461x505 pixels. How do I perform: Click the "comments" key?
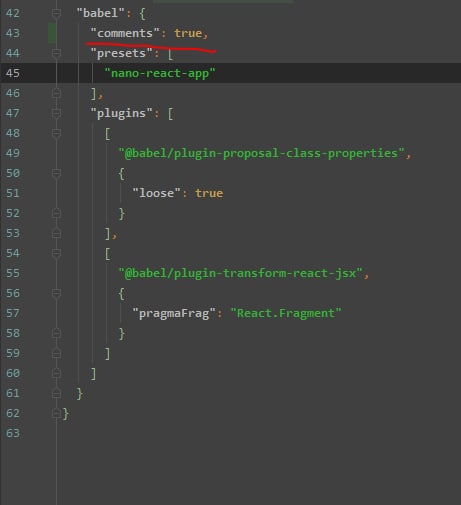[x=125, y=33]
